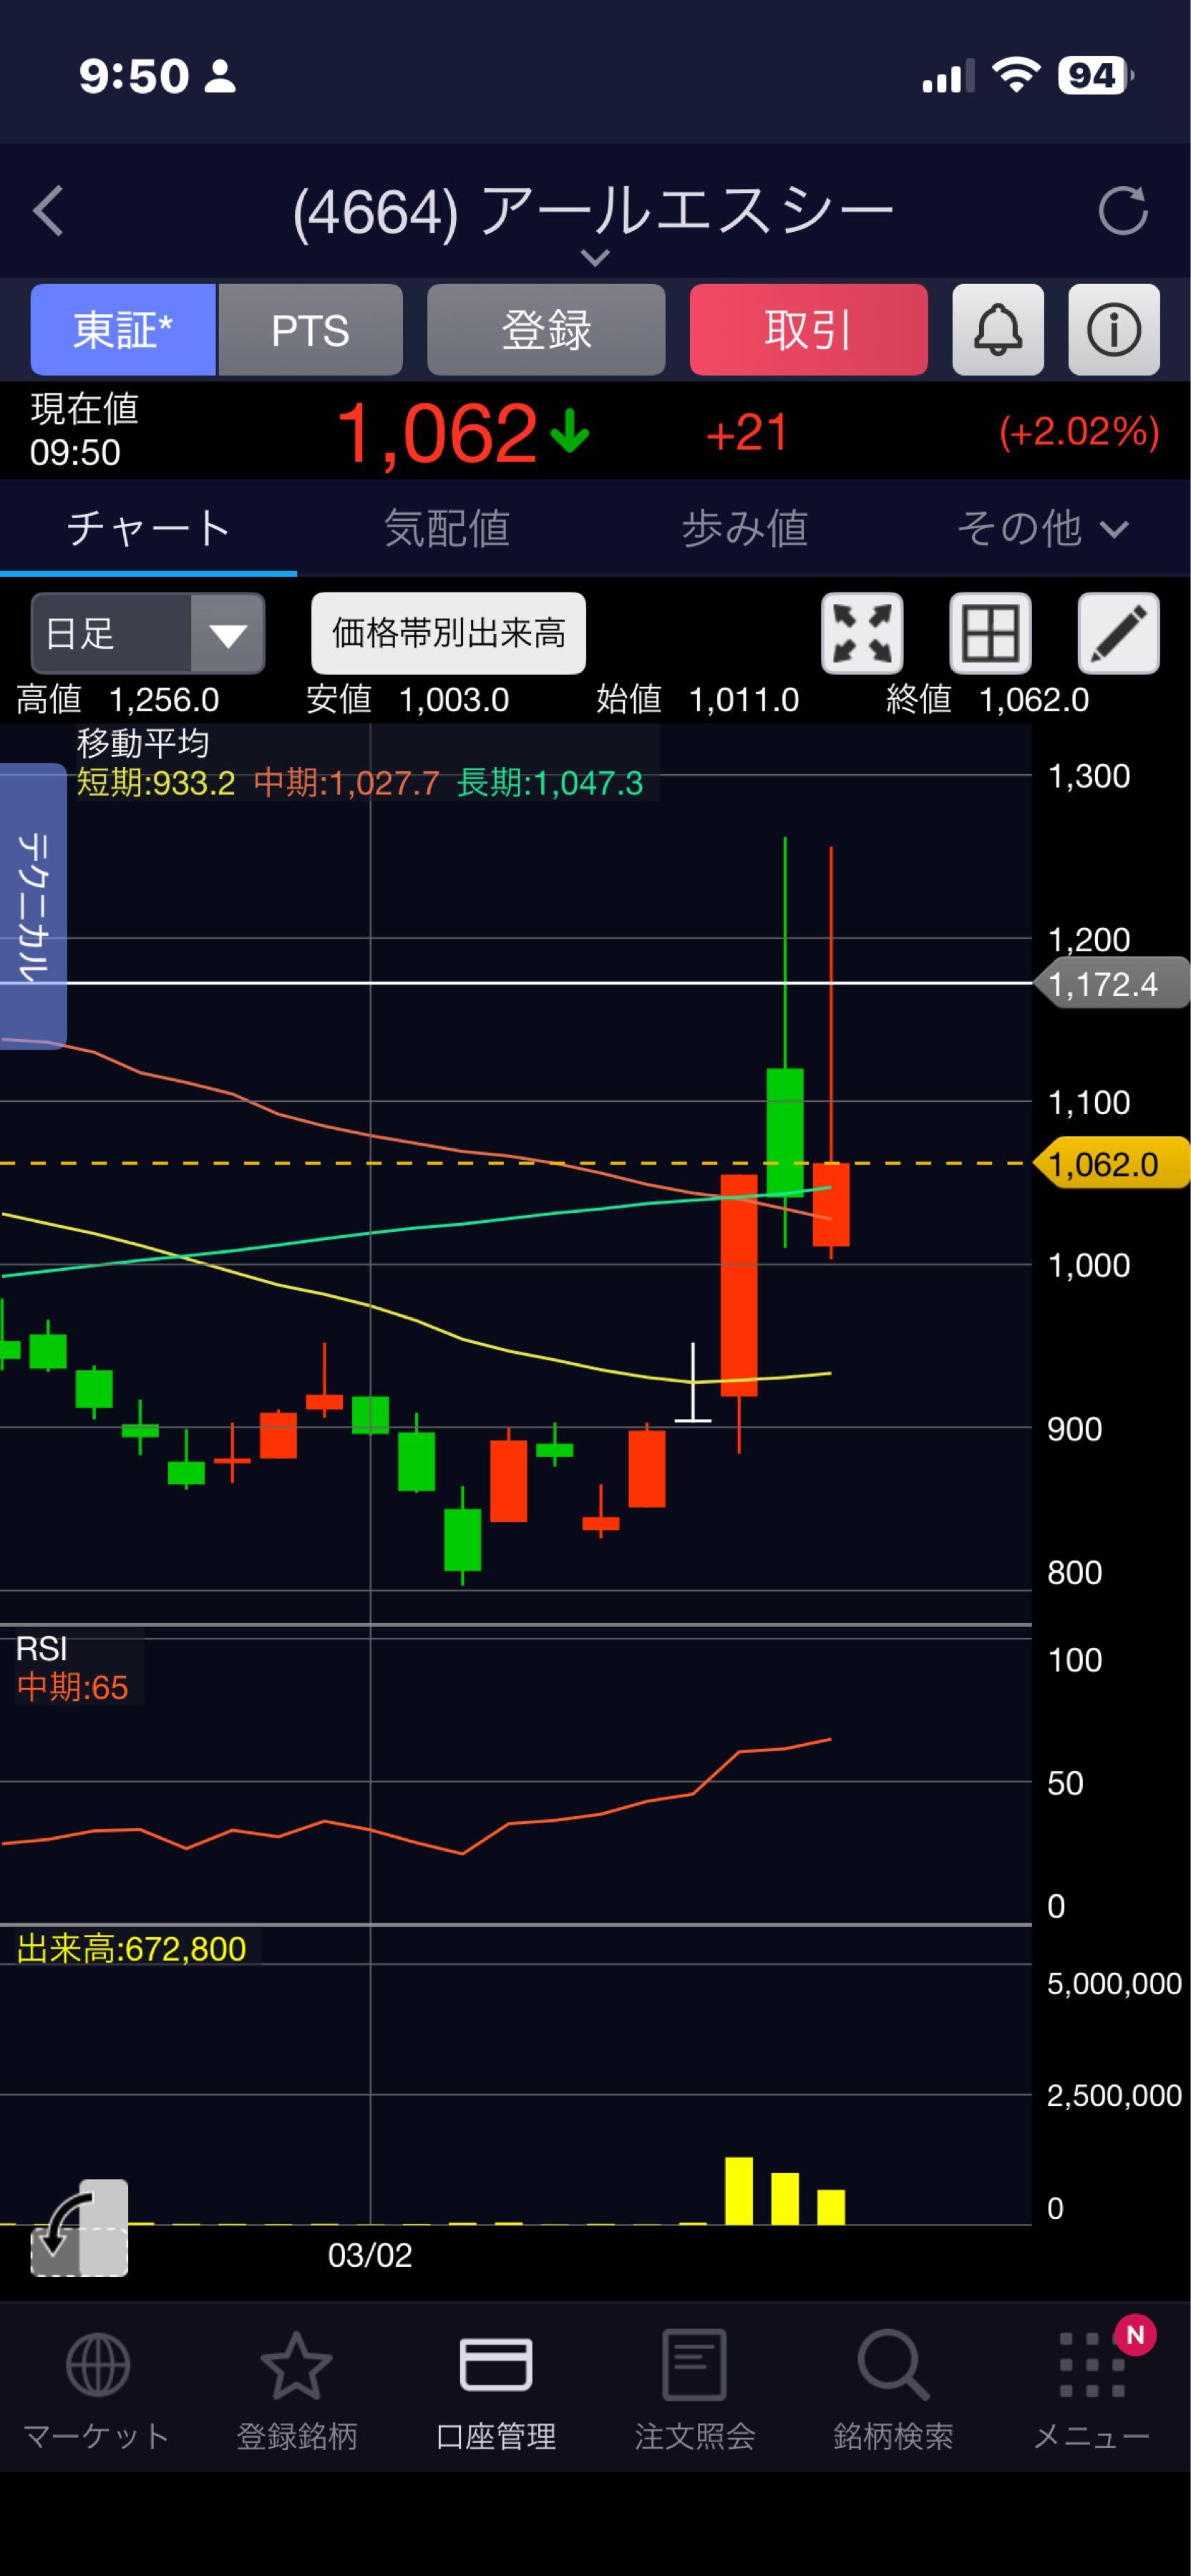1191x2576 pixels.
Task: Tap the back arrow icon
Action: (x=48, y=211)
